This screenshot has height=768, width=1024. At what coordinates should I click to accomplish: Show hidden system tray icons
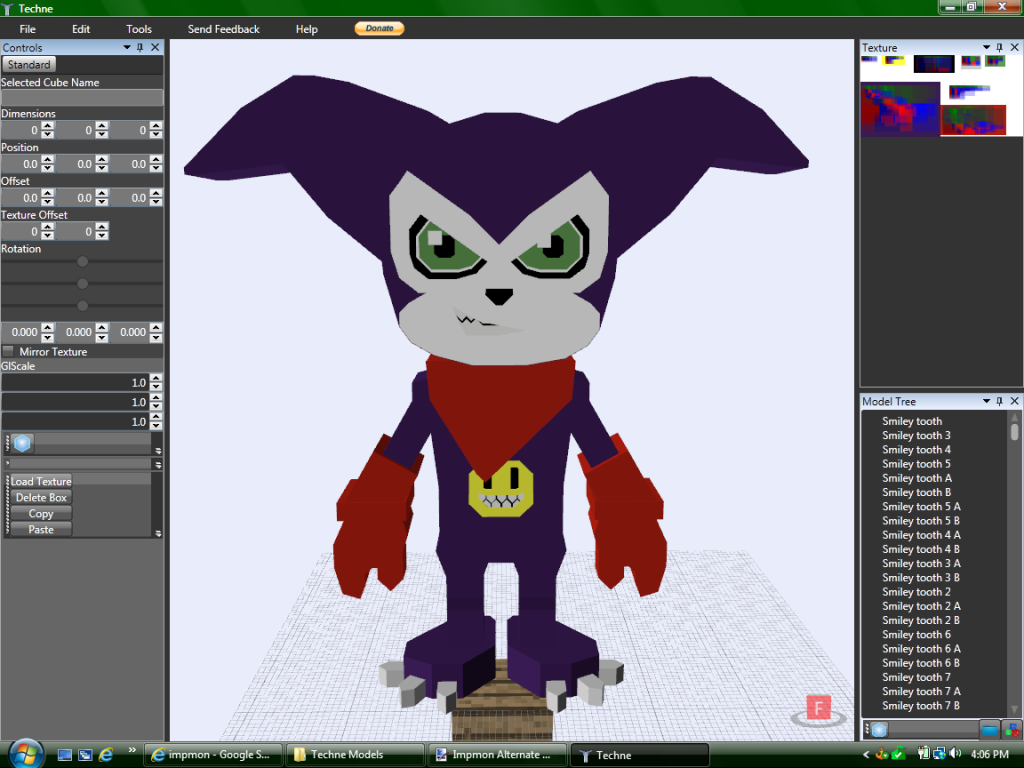[x=866, y=754]
